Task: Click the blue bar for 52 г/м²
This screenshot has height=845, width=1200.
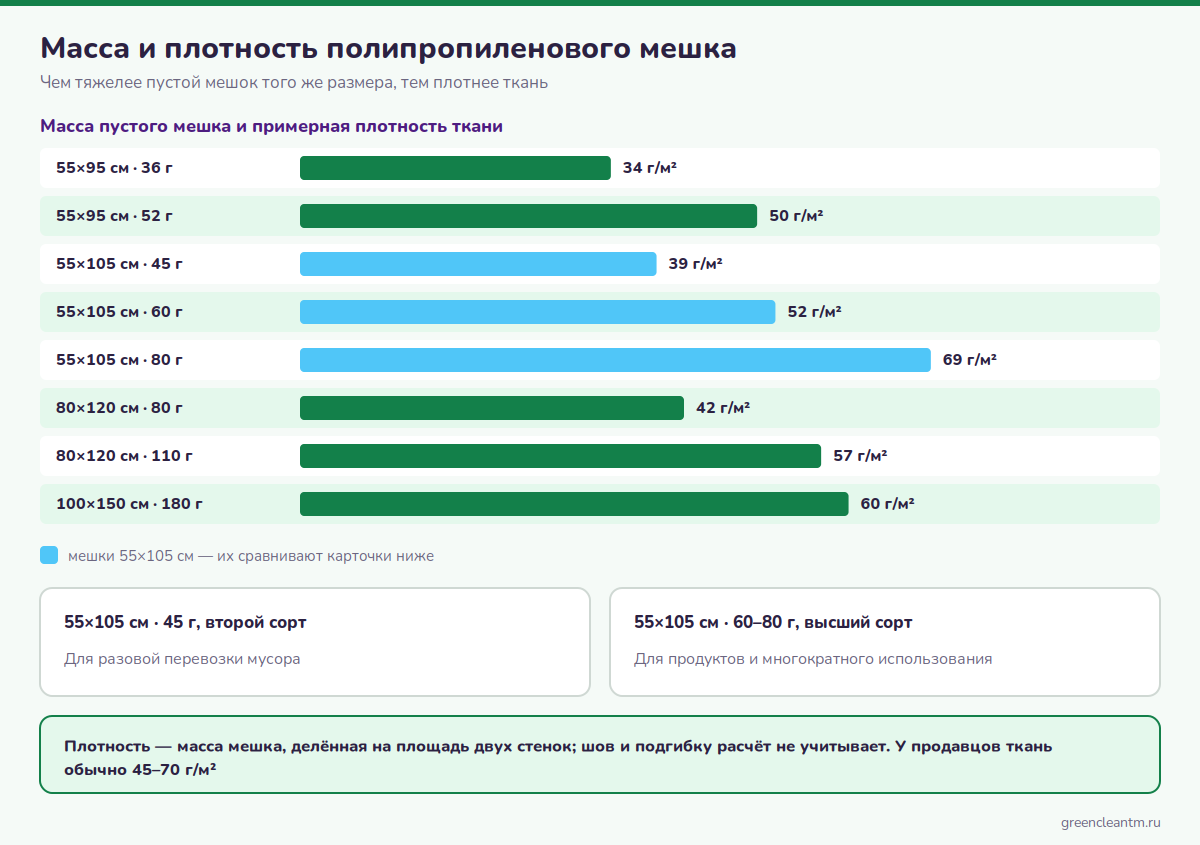Action: pyautogui.click(x=537, y=312)
